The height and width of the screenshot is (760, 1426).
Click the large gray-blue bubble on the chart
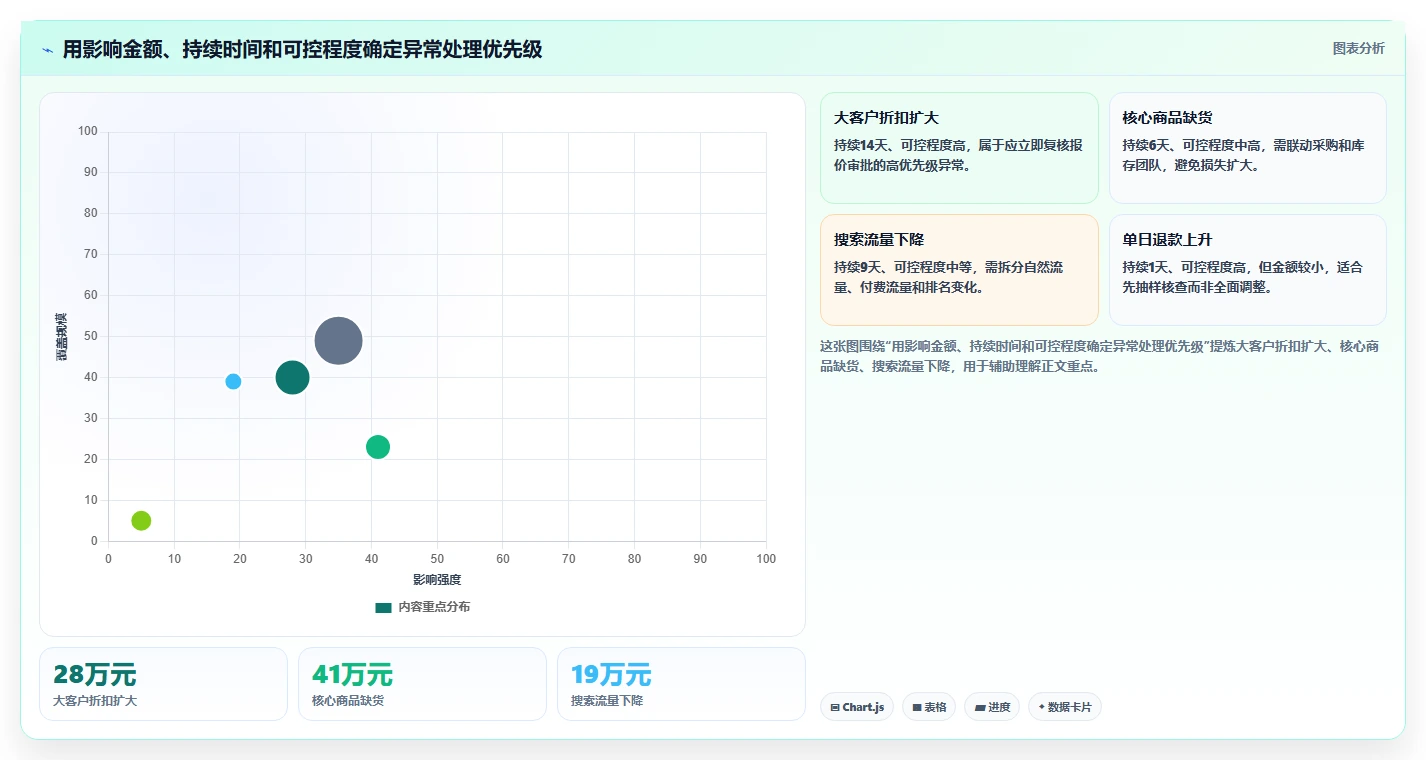(338, 340)
